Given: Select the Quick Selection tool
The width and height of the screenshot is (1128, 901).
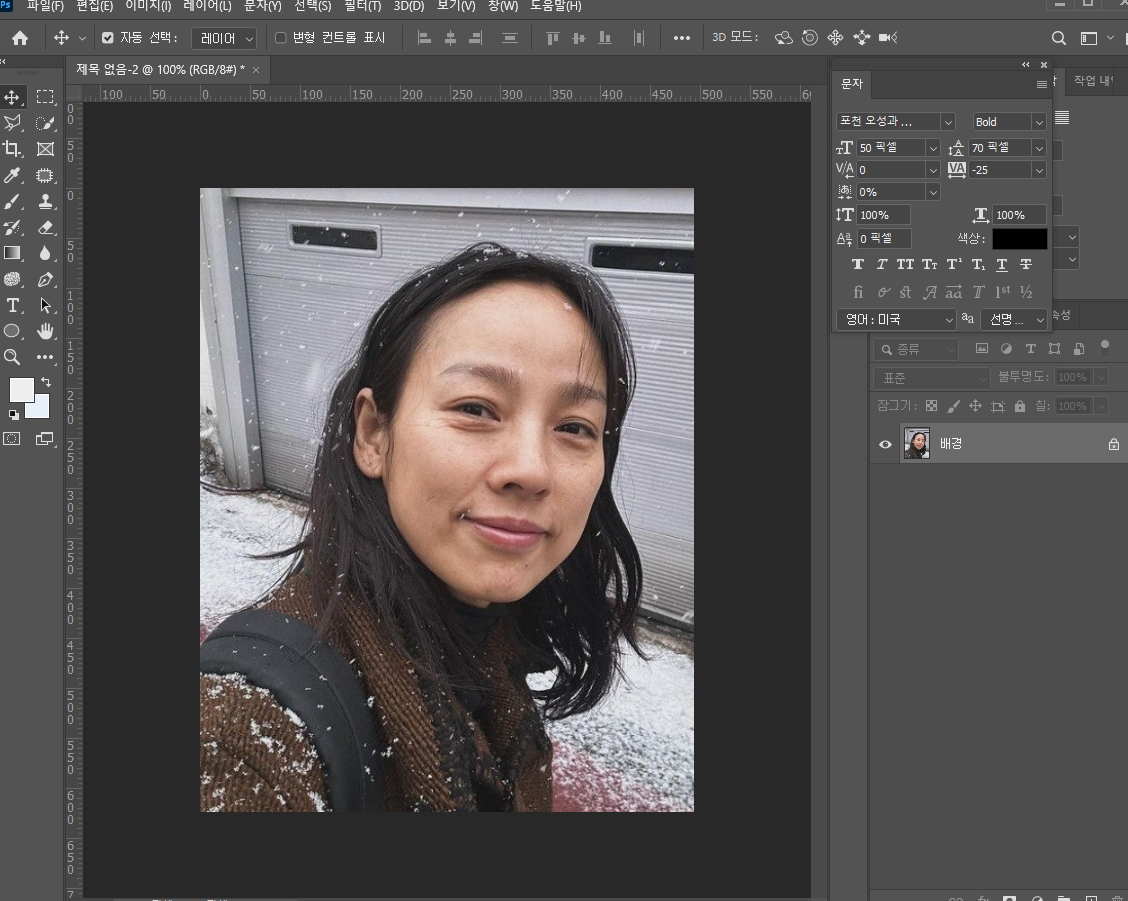Looking at the screenshot, I should [x=45, y=123].
